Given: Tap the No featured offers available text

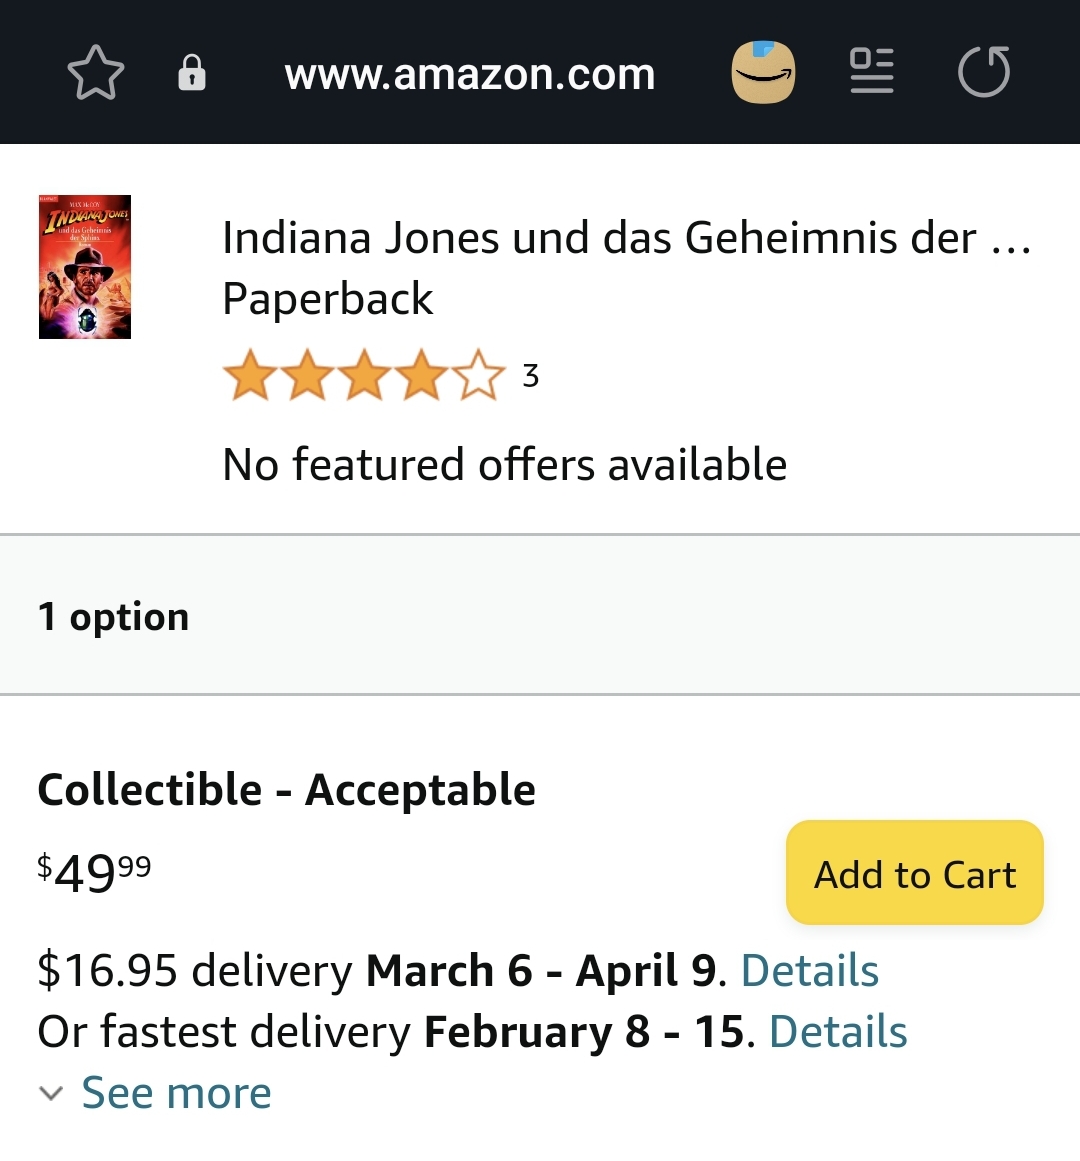Looking at the screenshot, I should click(504, 465).
